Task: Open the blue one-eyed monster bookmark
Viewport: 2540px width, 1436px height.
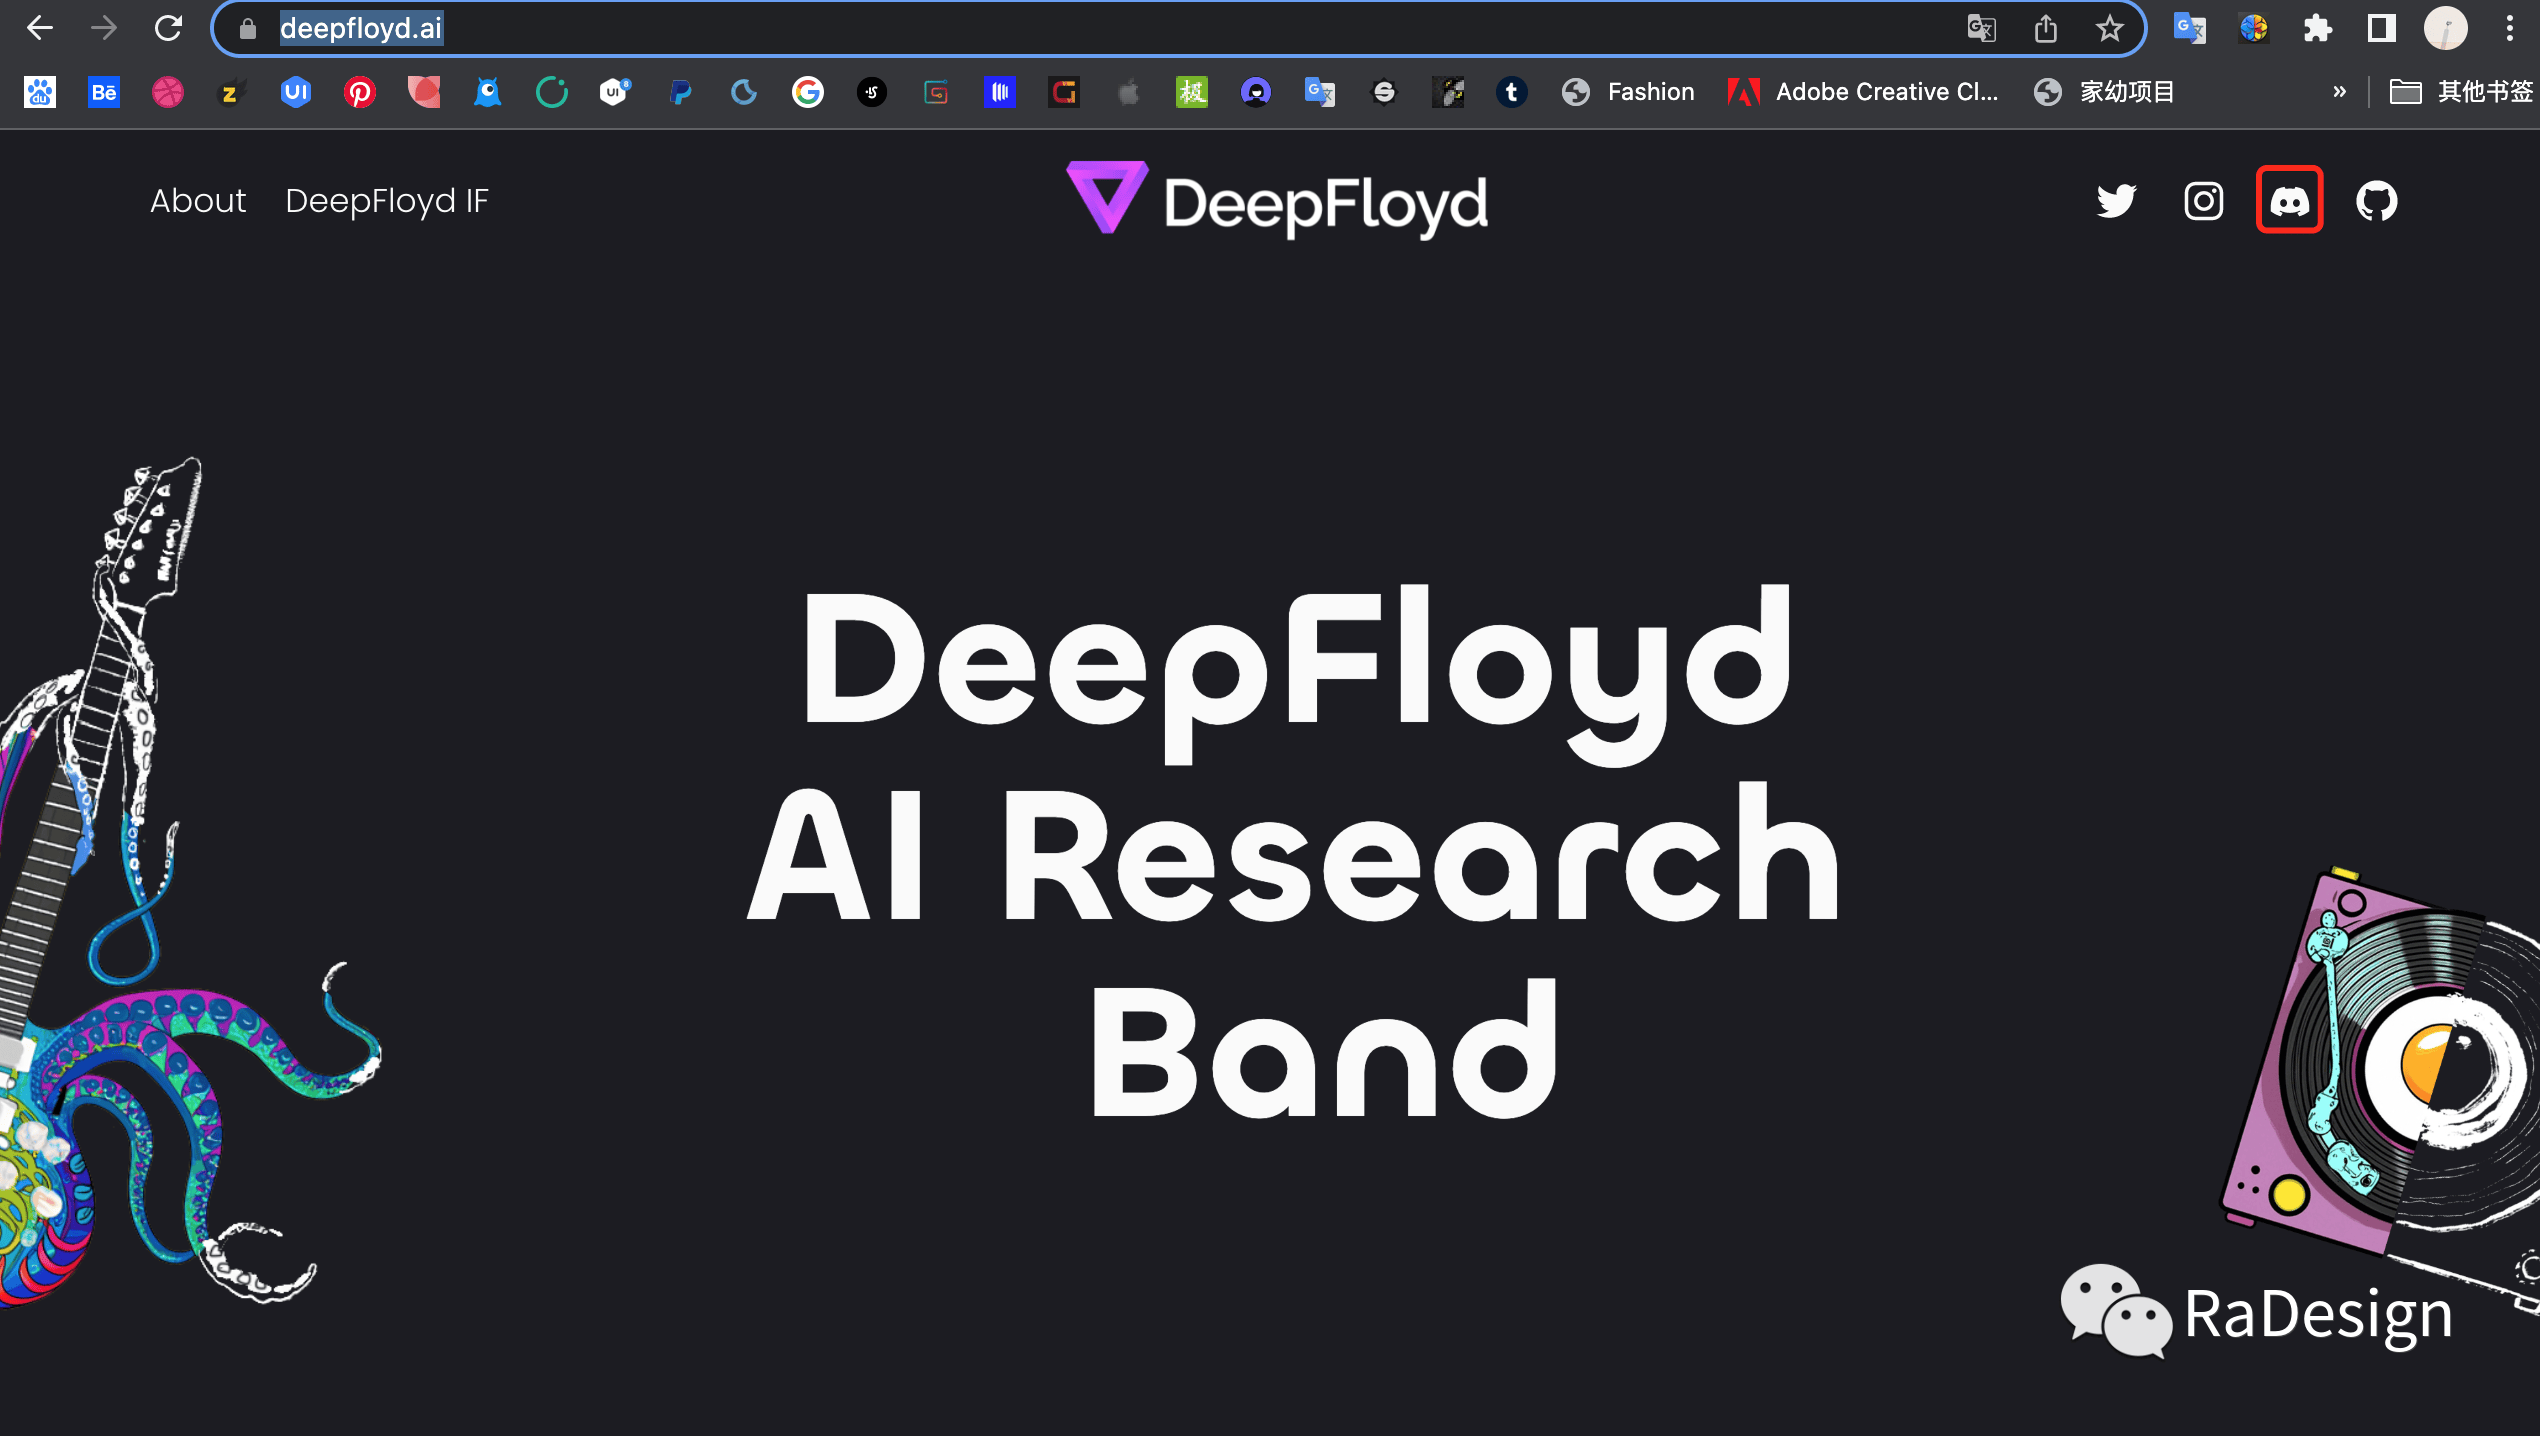Action: coord(488,92)
